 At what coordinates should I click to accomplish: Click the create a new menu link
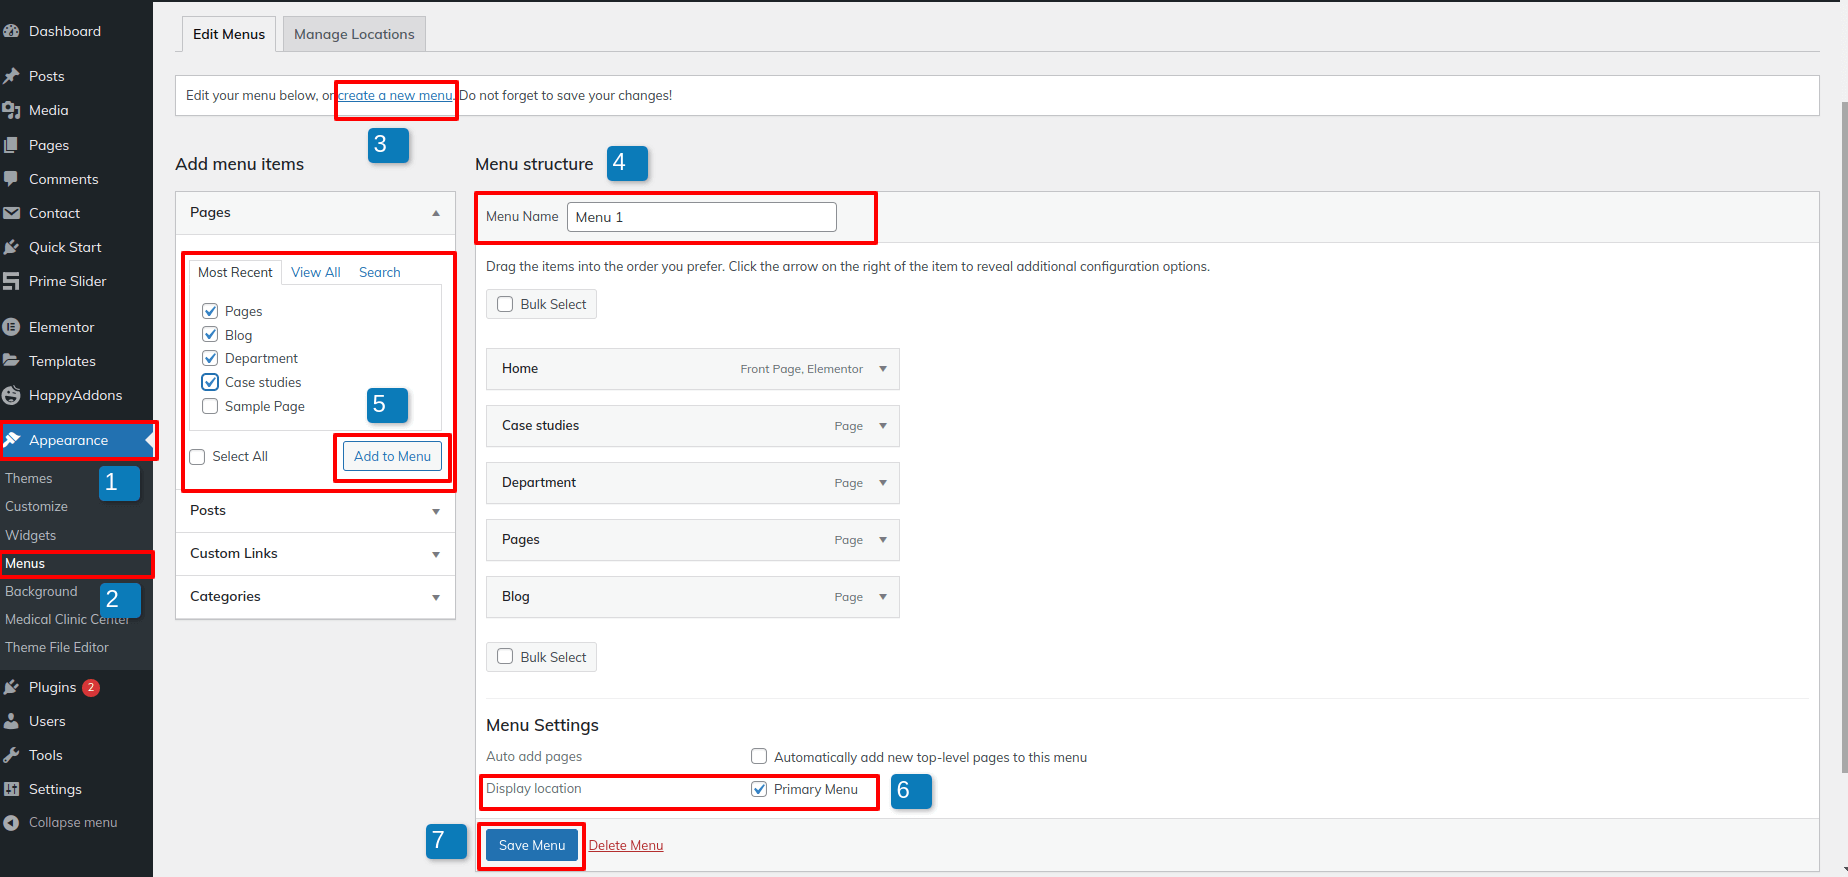[x=395, y=96]
